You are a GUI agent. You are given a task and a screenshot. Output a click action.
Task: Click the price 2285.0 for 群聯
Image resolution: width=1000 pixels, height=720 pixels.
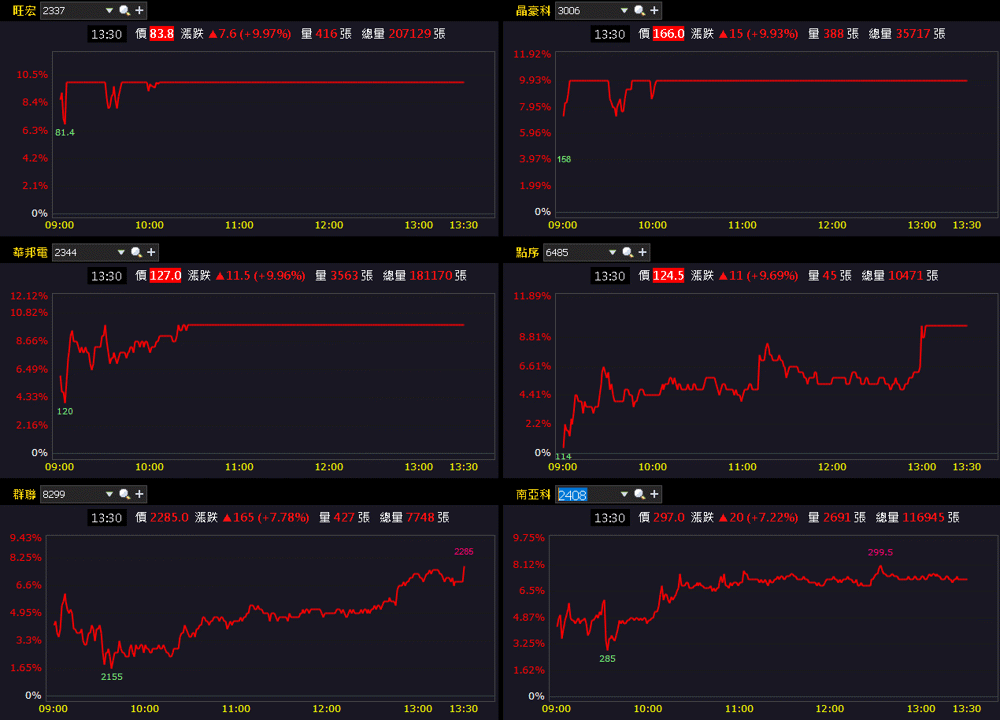(x=169, y=517)
